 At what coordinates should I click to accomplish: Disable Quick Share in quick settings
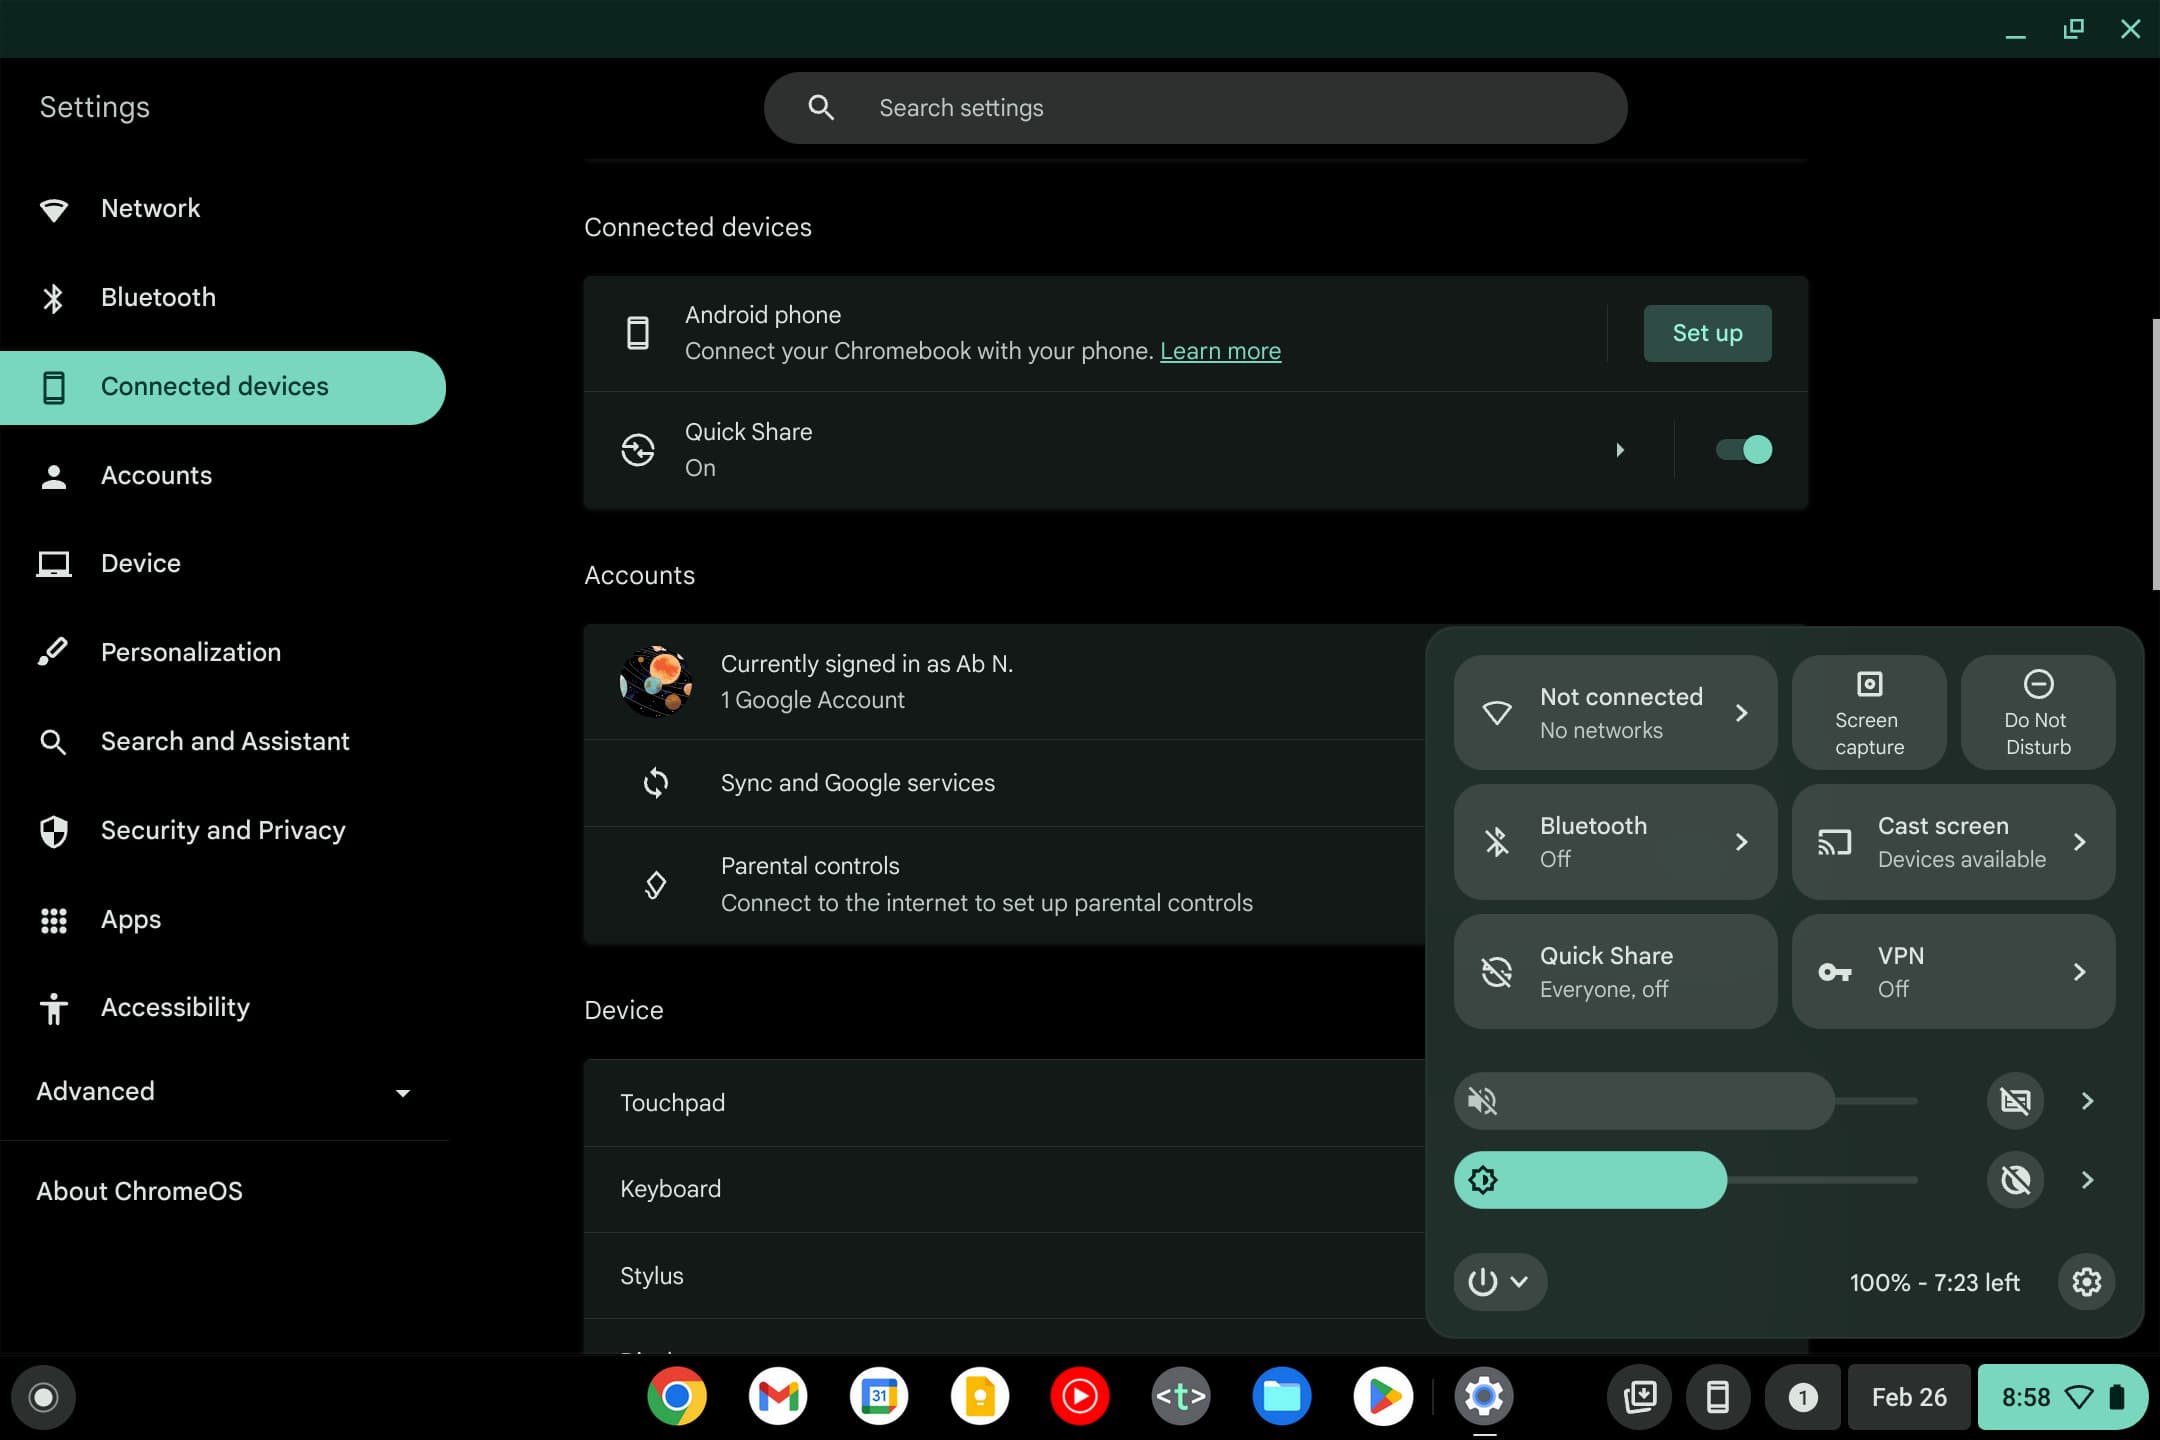1614,971
